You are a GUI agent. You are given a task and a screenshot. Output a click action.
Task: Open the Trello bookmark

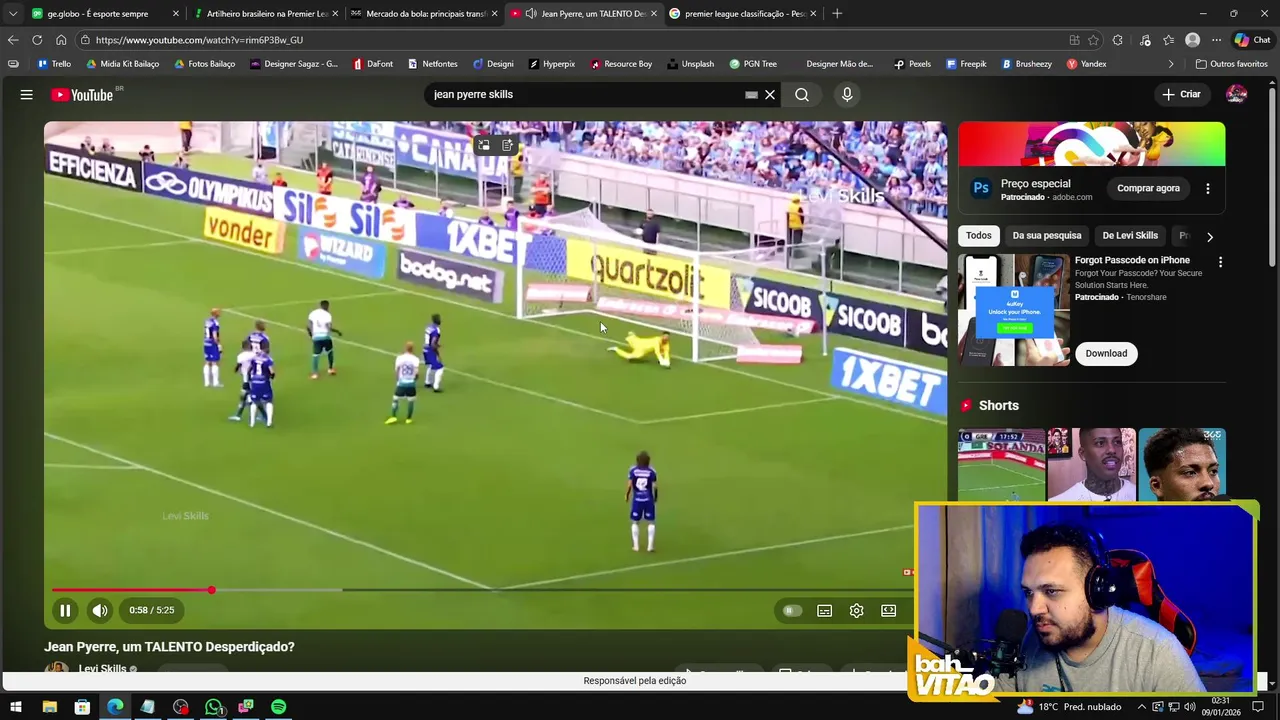(x=53, y=64)
